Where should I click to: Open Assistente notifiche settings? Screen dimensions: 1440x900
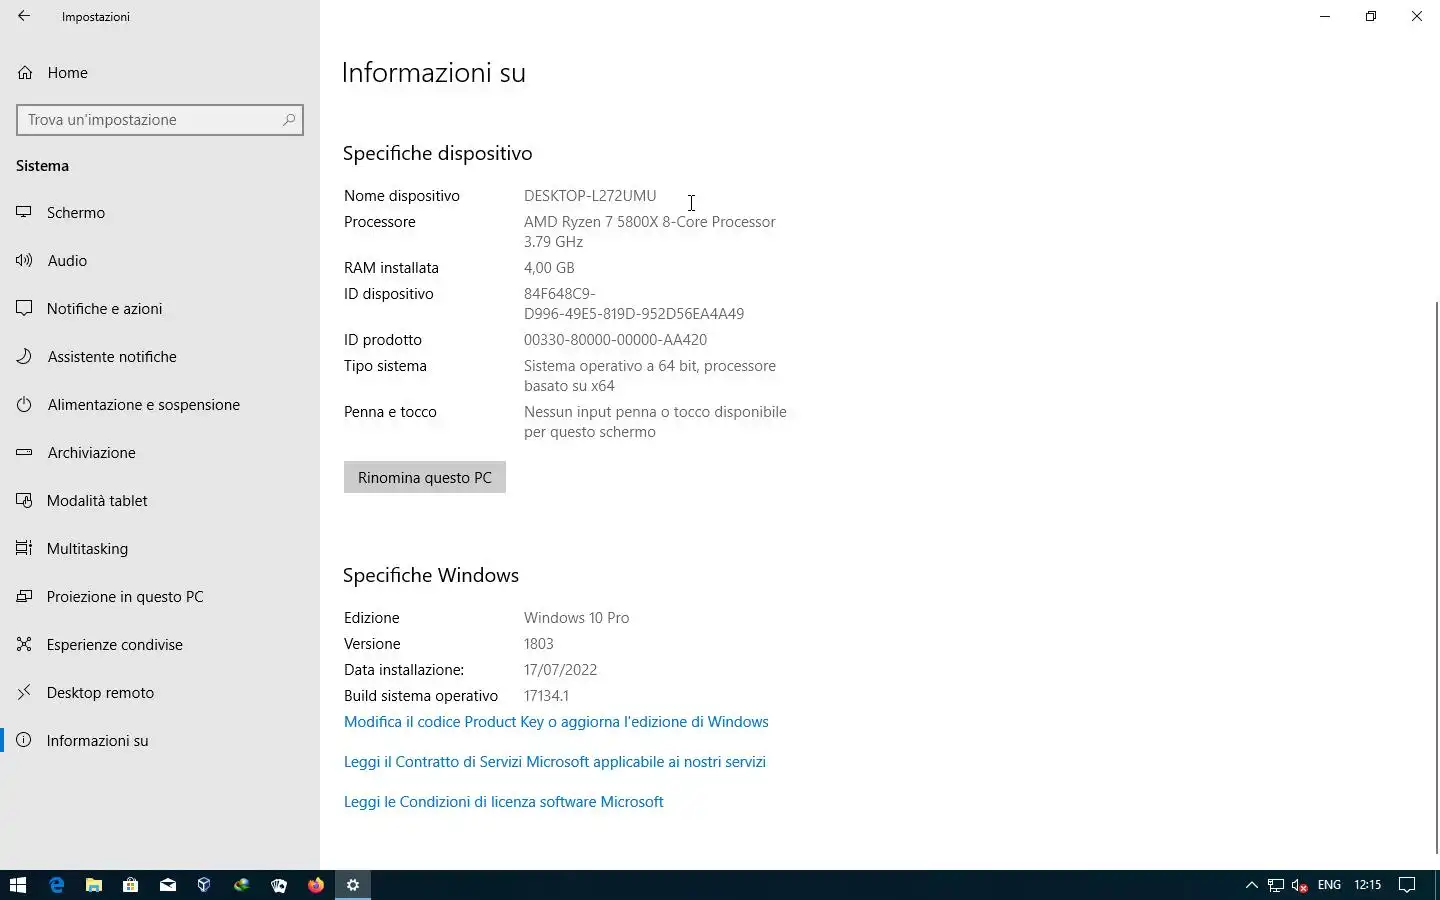[160, 357]
